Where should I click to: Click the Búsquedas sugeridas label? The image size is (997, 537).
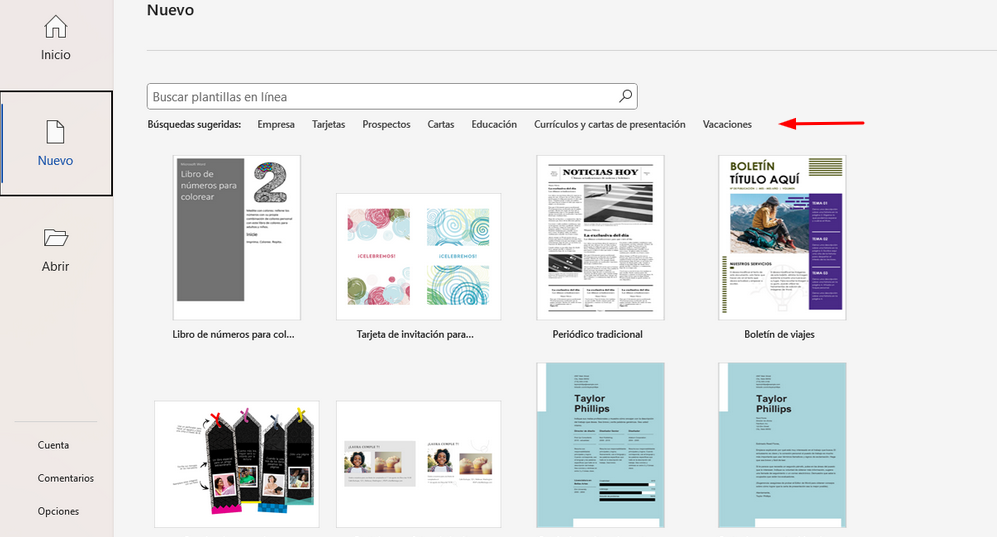[195, 125]
